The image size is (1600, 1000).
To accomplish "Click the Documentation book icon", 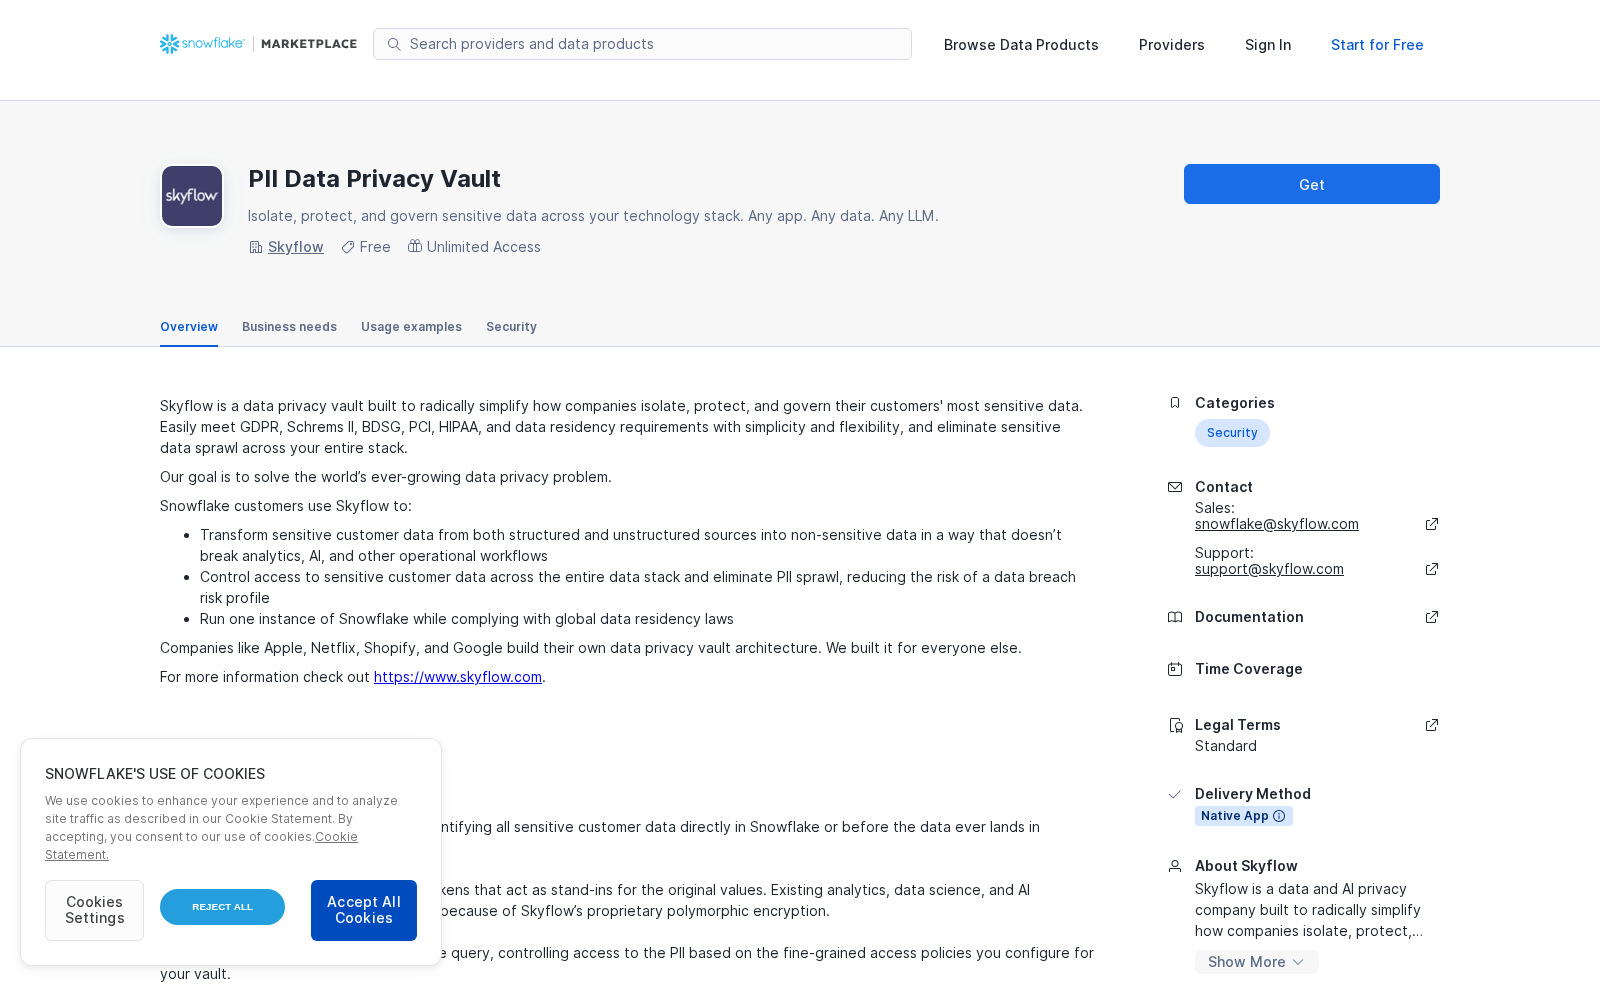I will click(x=1175, y=617).
